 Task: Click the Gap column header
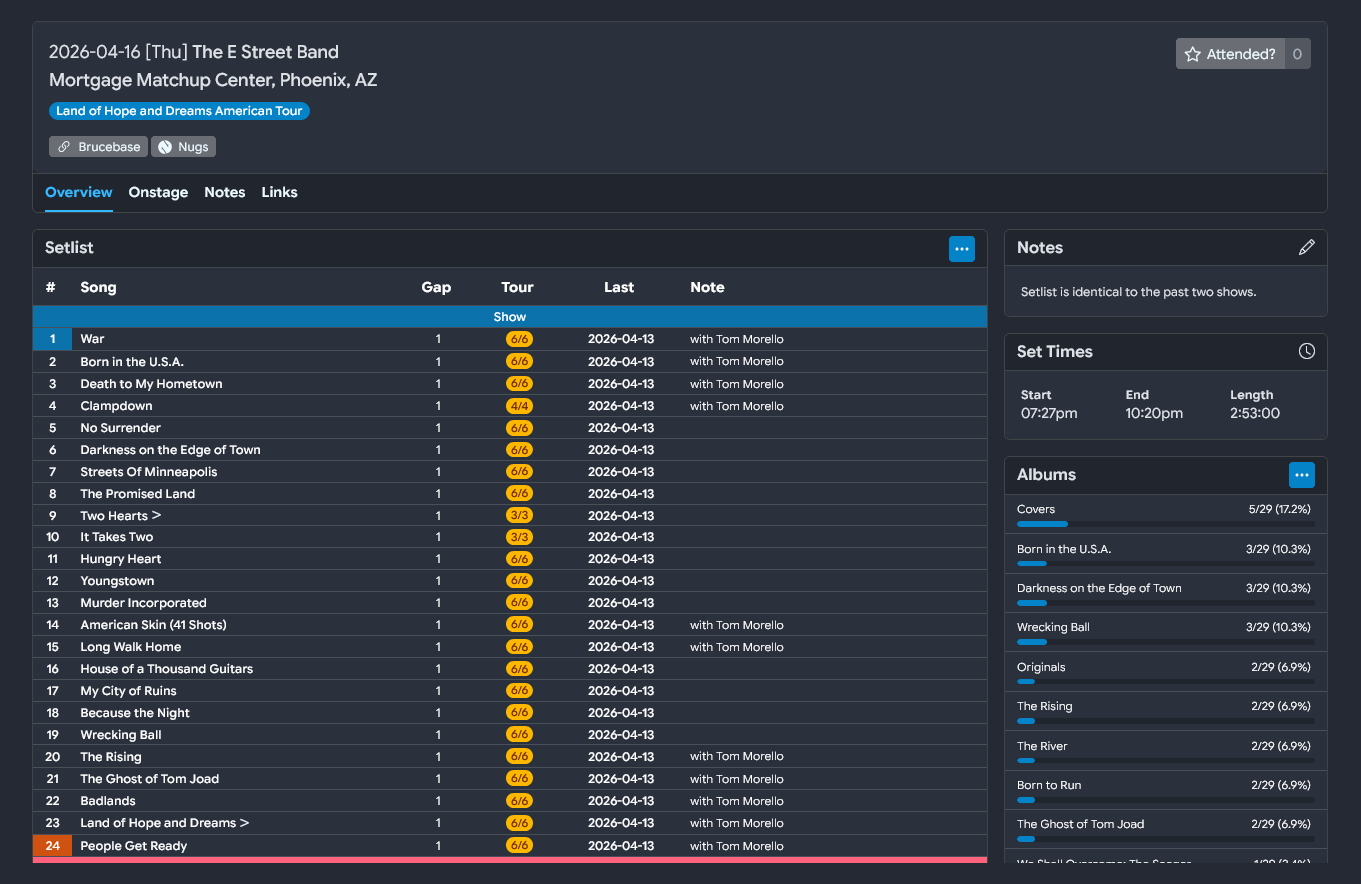pos(436,288)
